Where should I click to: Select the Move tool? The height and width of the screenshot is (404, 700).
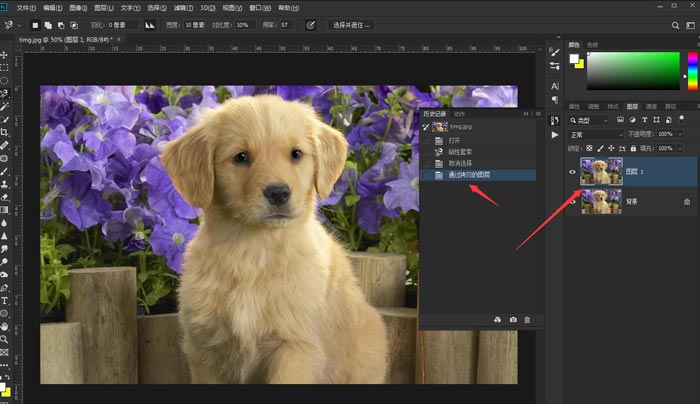click(x=4, y=55)
